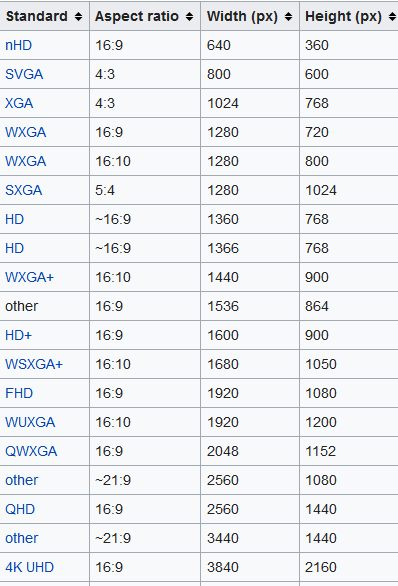Open the SVGA link
The width and height of the screenshot is (398, 586).
(x=24, y=74)
